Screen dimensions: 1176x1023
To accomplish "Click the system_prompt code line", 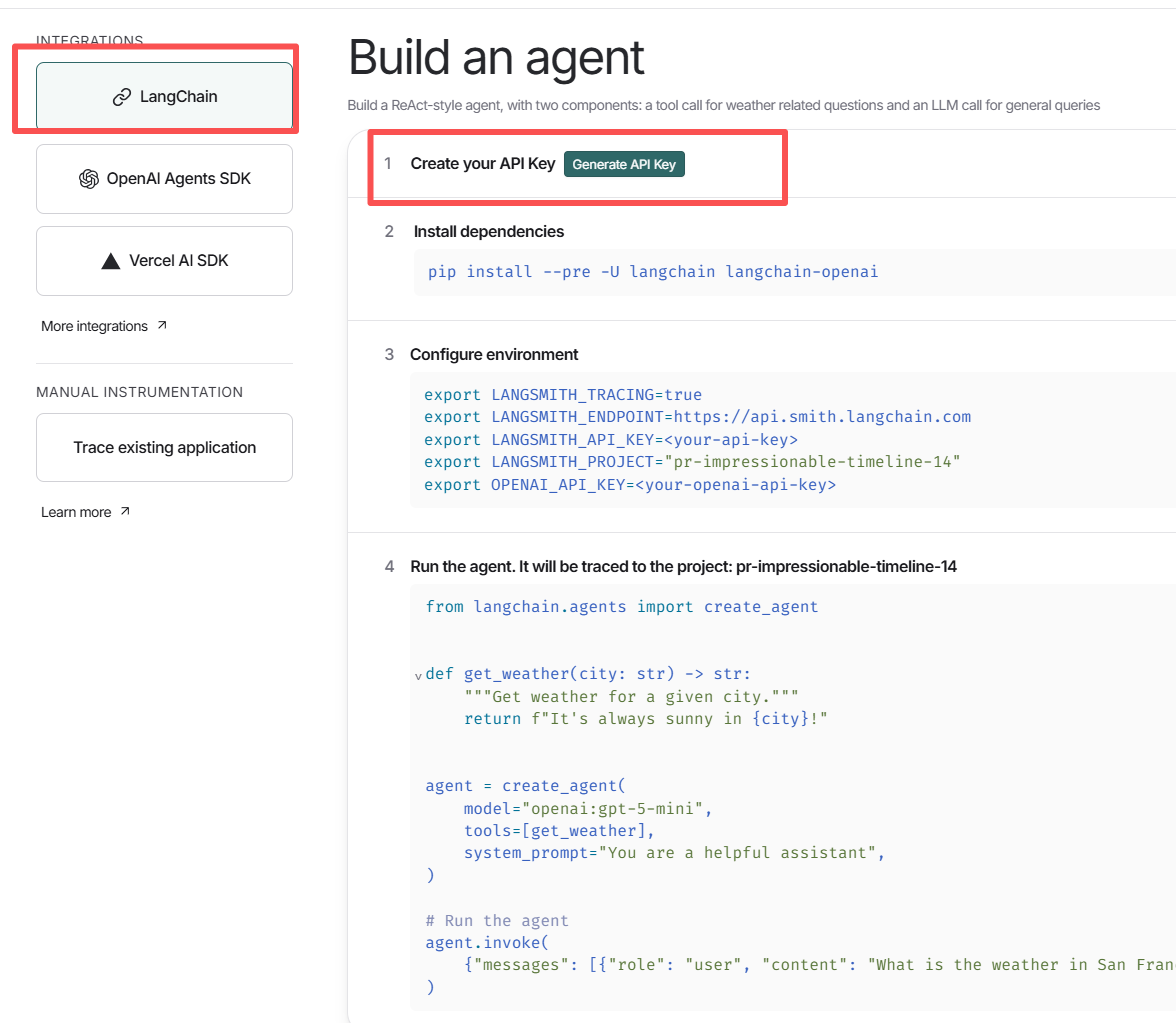I will pos(674,853).
